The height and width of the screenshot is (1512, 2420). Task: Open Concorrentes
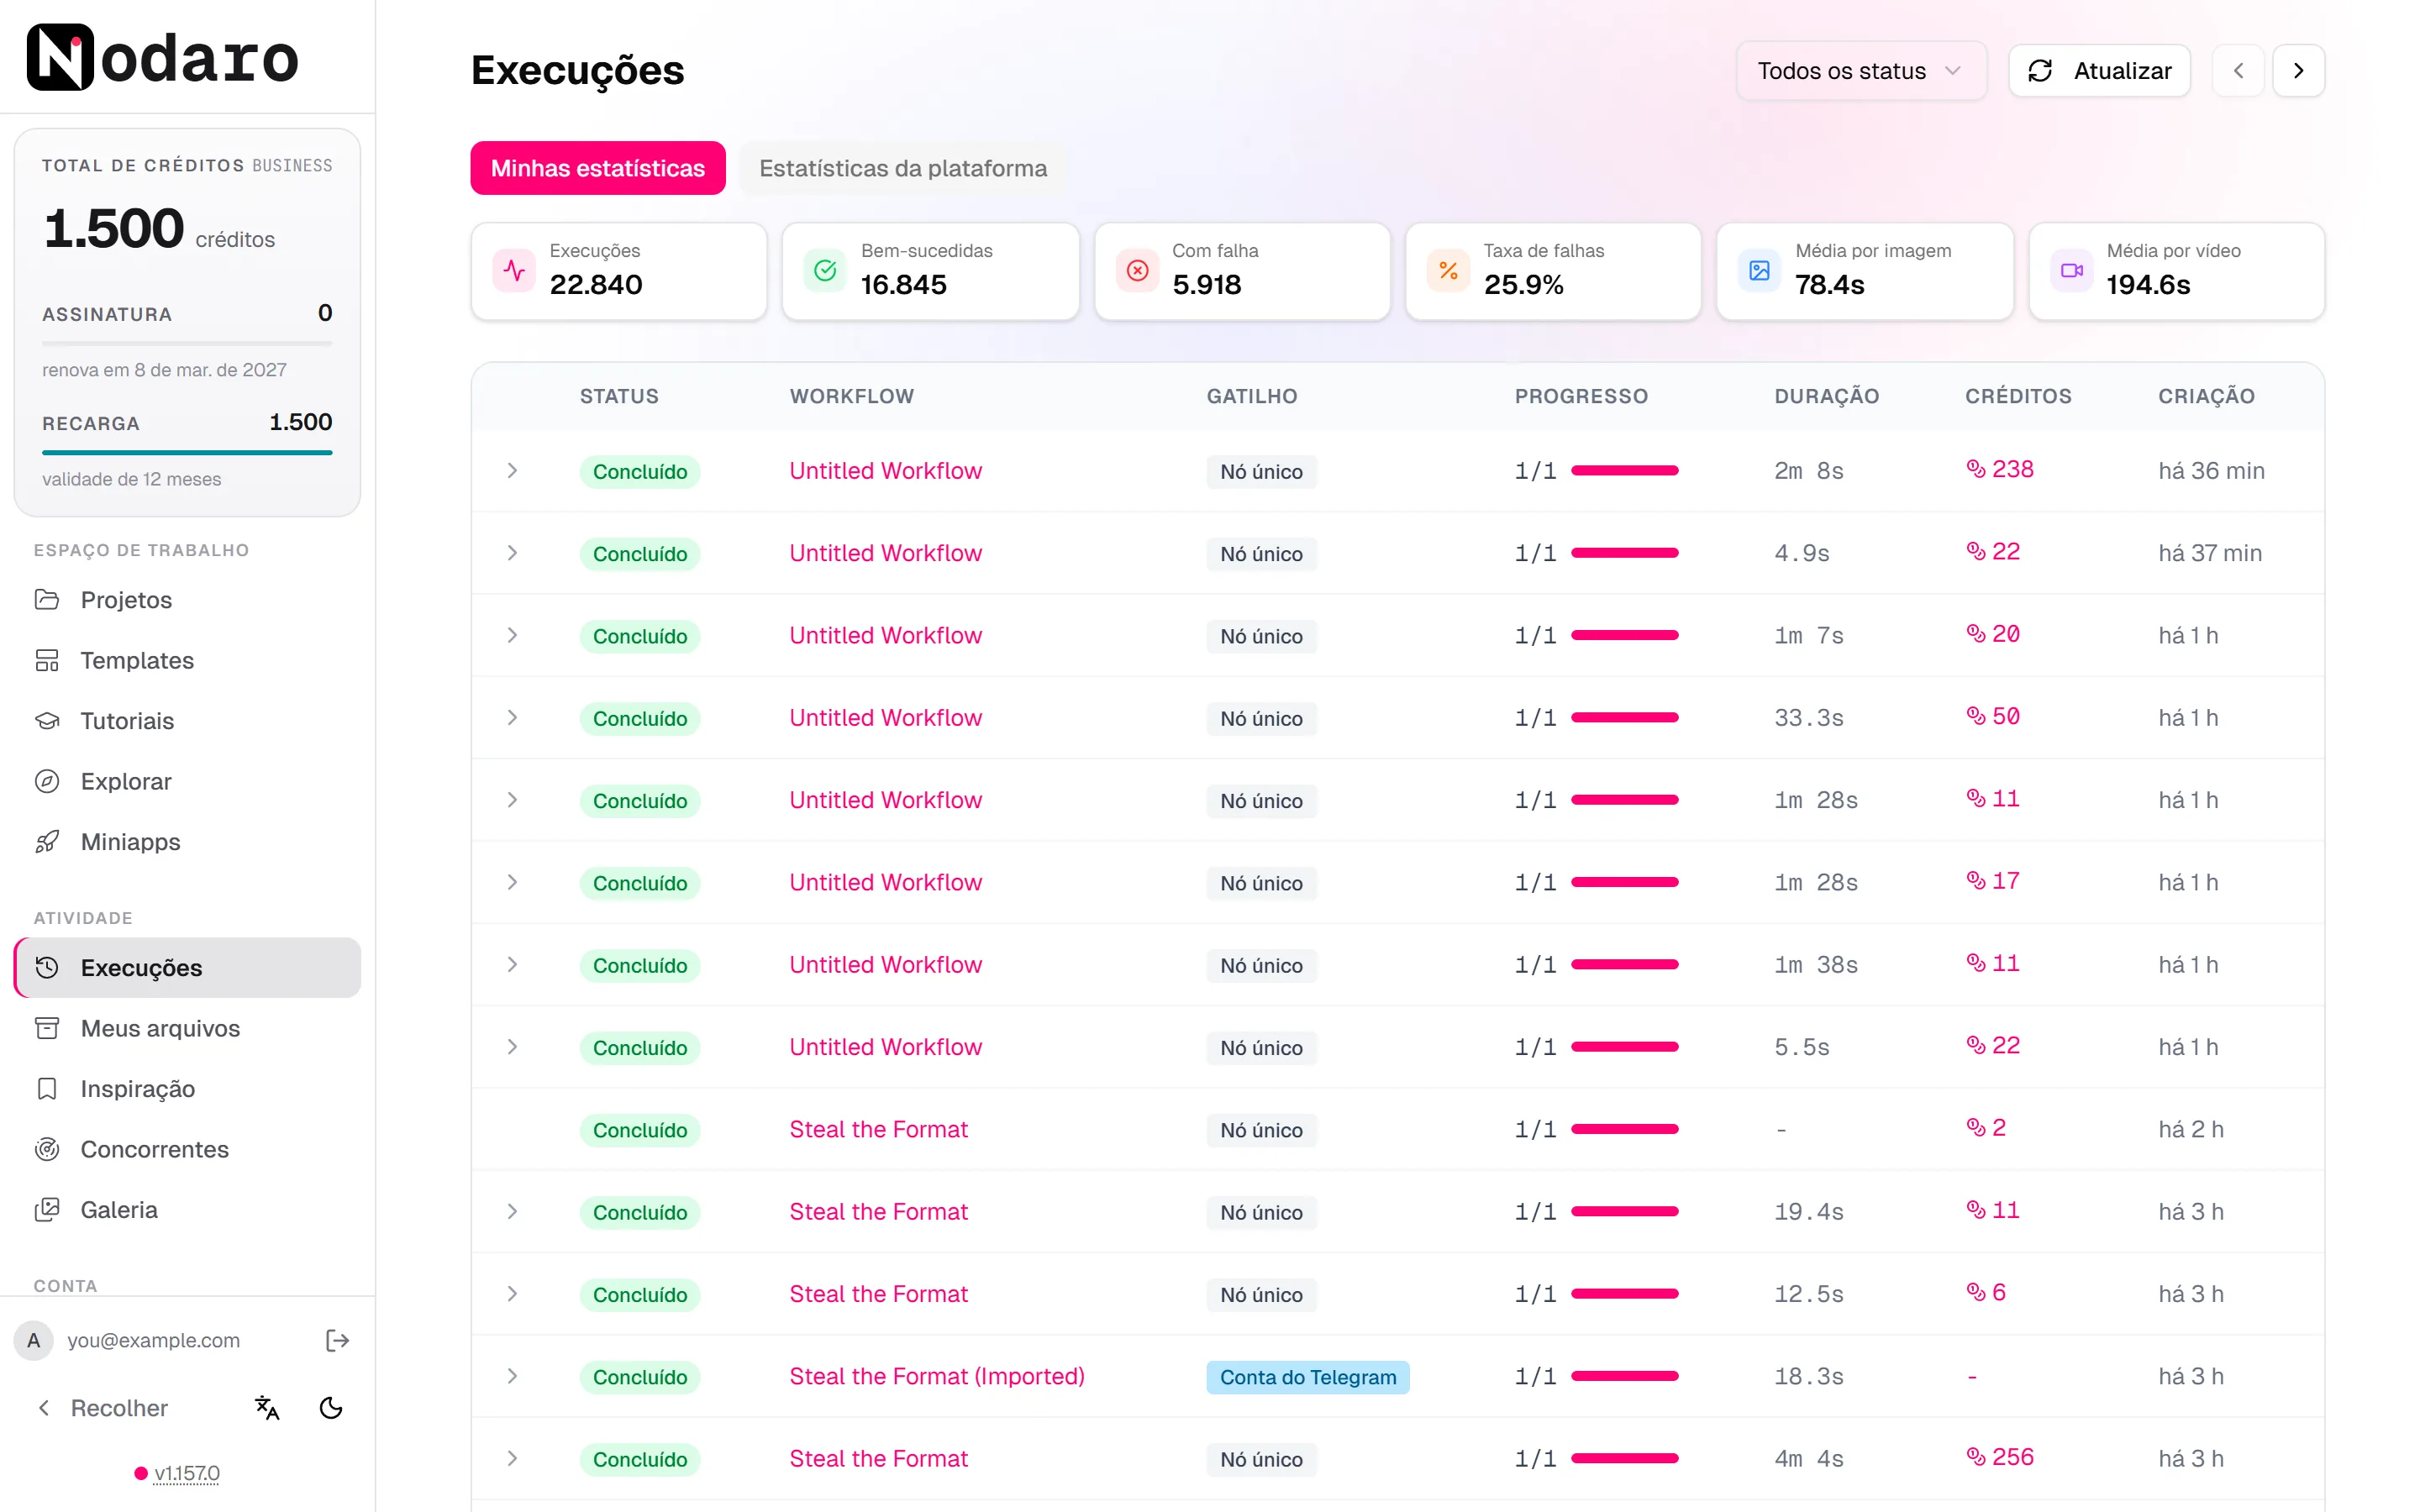click(x=187, y=1149)
